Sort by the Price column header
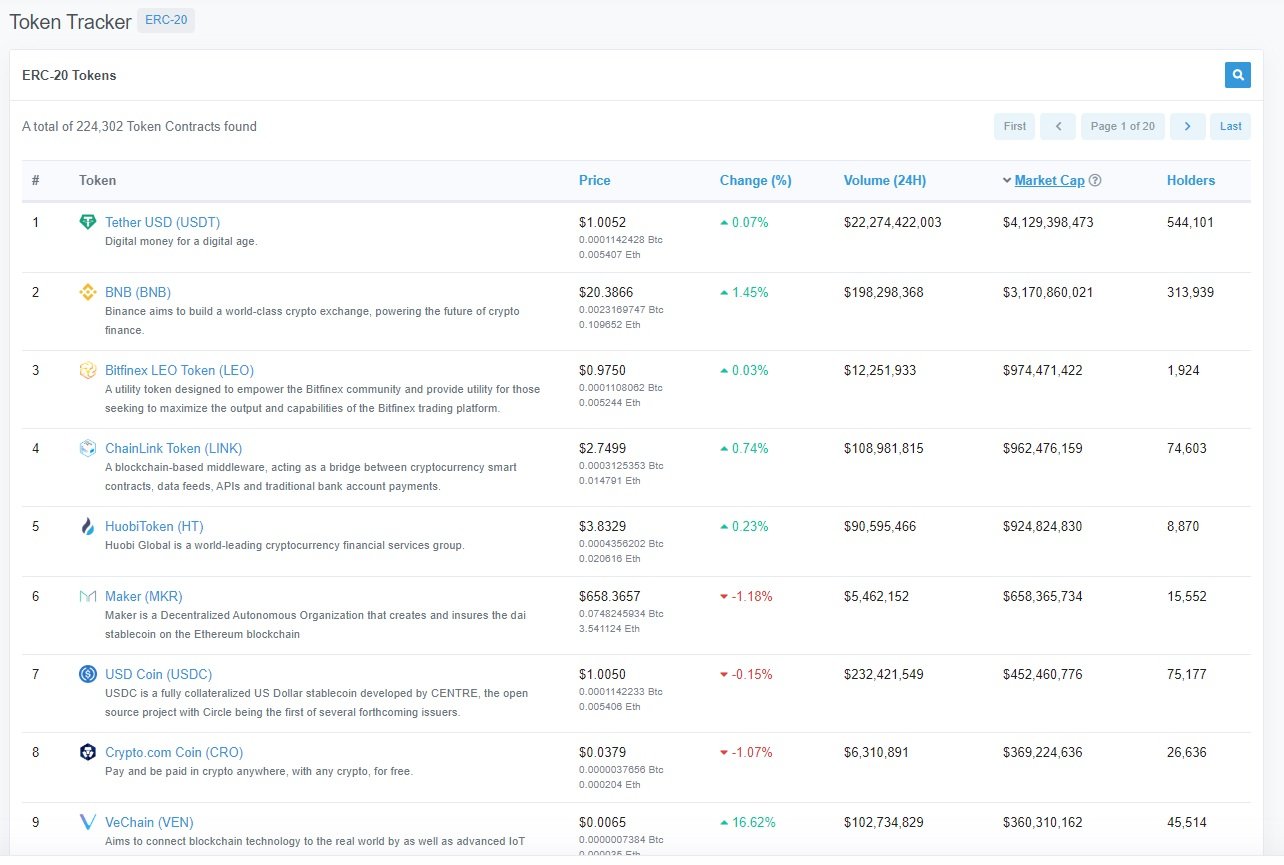1284x865 pixels. pos(594,181)
